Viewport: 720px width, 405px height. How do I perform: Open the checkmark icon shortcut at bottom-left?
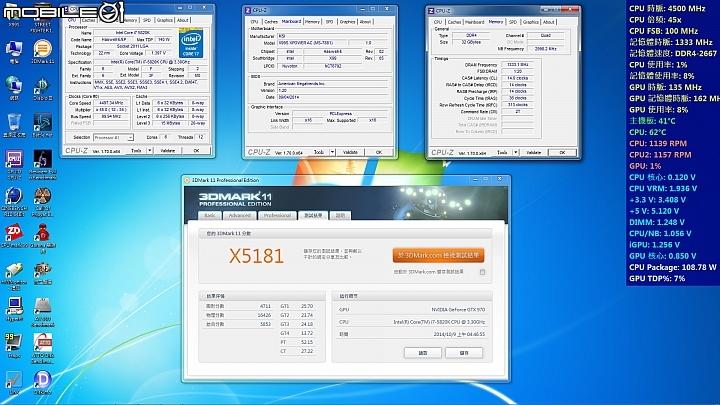[x=14, y=382]
